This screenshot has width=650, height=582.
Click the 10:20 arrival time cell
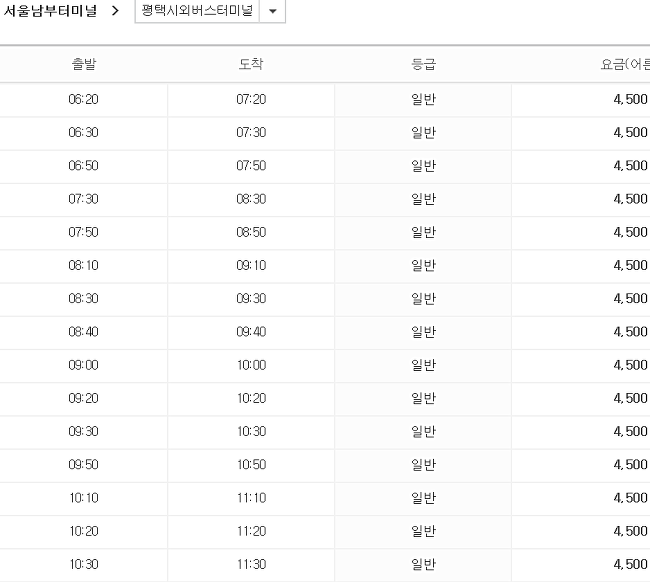click(252, 398)
